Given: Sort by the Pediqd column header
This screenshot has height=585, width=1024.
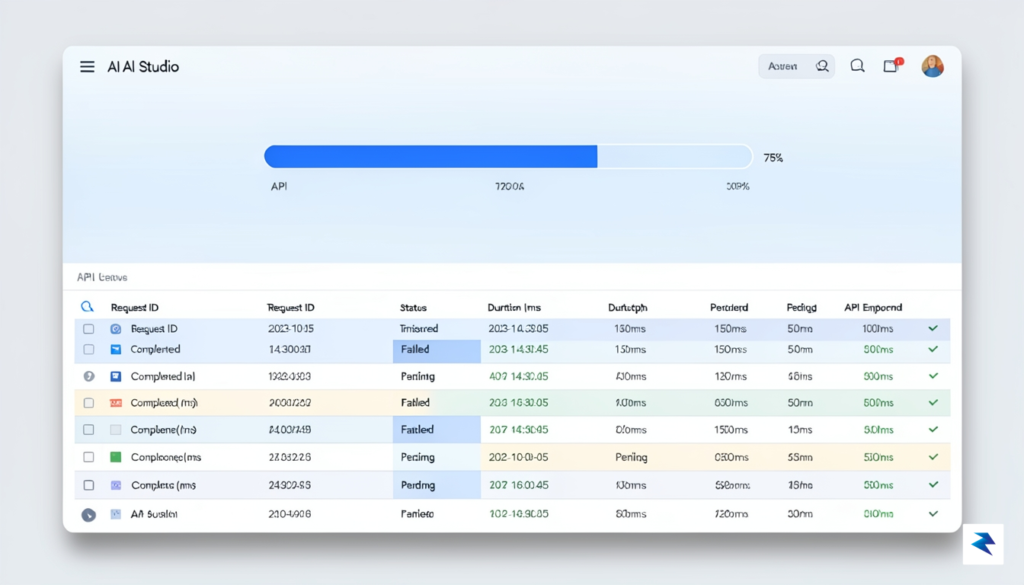Looking at the screenshot, I should 801,308.
